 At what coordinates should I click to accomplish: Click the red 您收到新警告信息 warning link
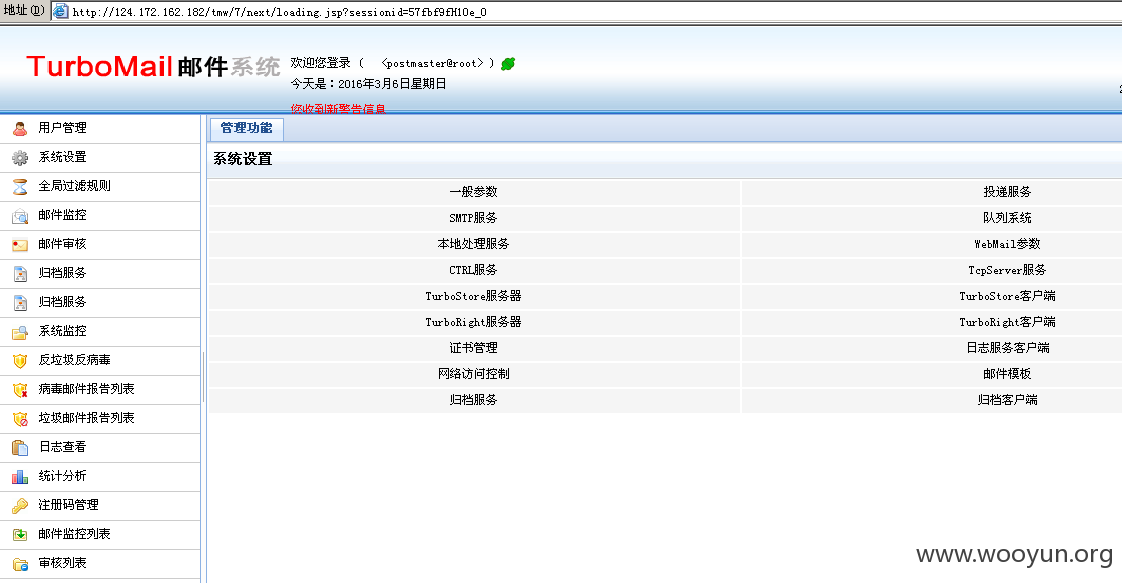[x=338, y=109]
